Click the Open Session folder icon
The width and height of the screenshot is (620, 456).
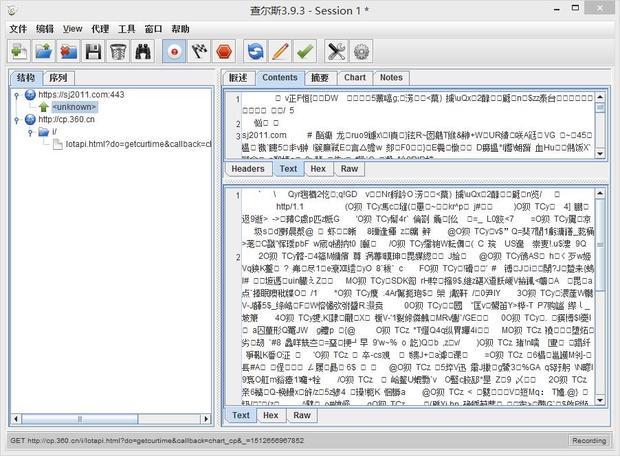44,51
